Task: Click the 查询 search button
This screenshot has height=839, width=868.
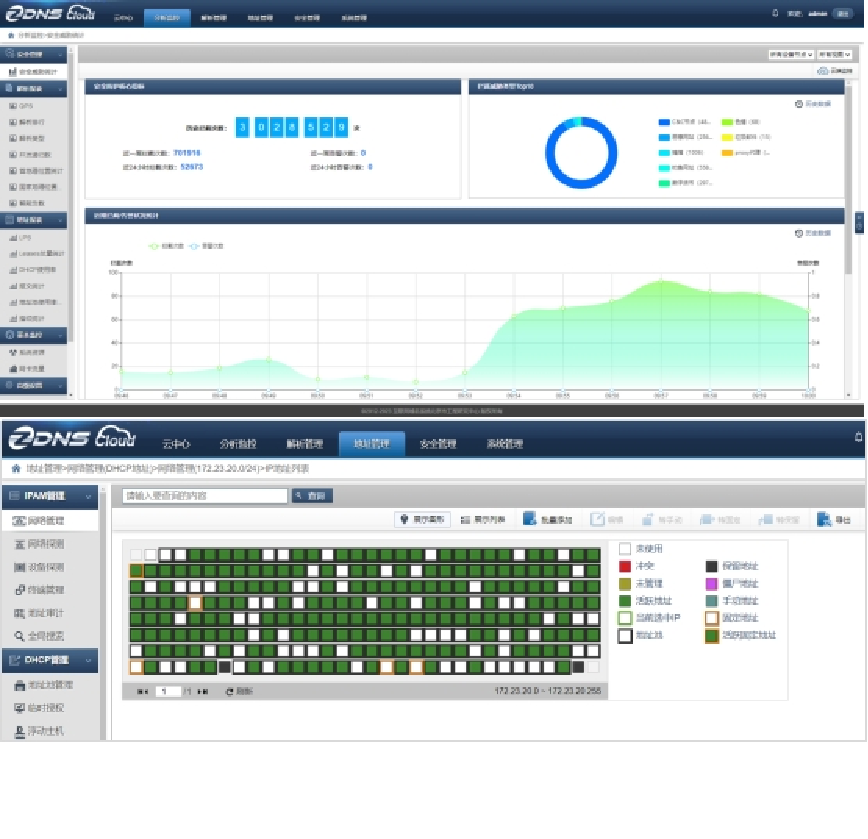Action: 312,496
